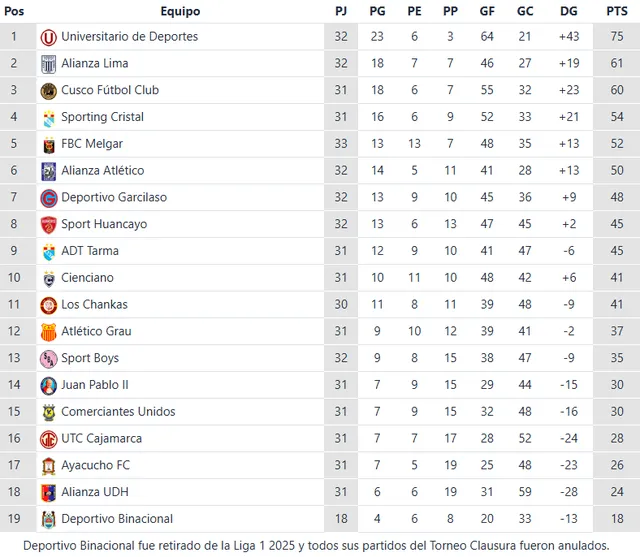Image resolution: width=640 pixels, height=557 pixels.
Task: Click the Universitario de Deportes crest icon
Action: [48, 37]
